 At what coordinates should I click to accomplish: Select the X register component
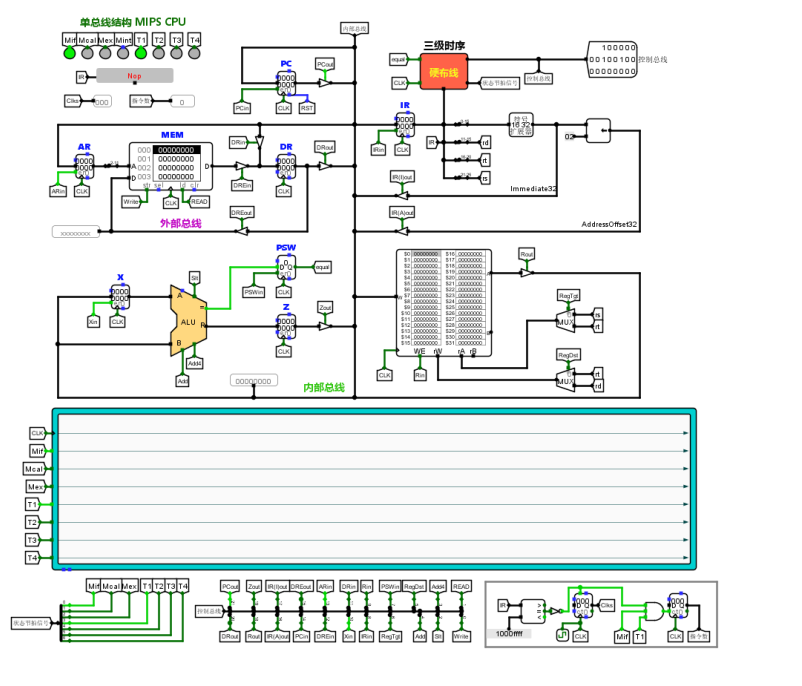pos(120,297)
